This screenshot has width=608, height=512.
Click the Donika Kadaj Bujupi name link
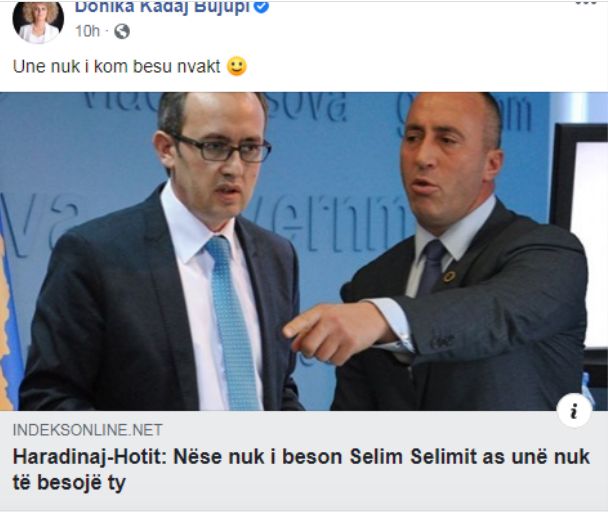[162, 7]
